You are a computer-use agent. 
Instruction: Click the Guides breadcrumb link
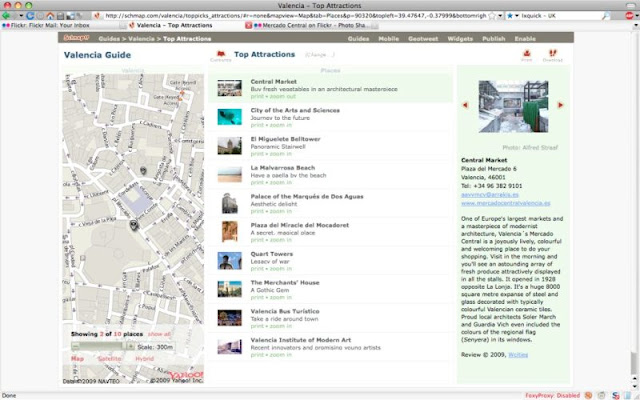(109, 39)
